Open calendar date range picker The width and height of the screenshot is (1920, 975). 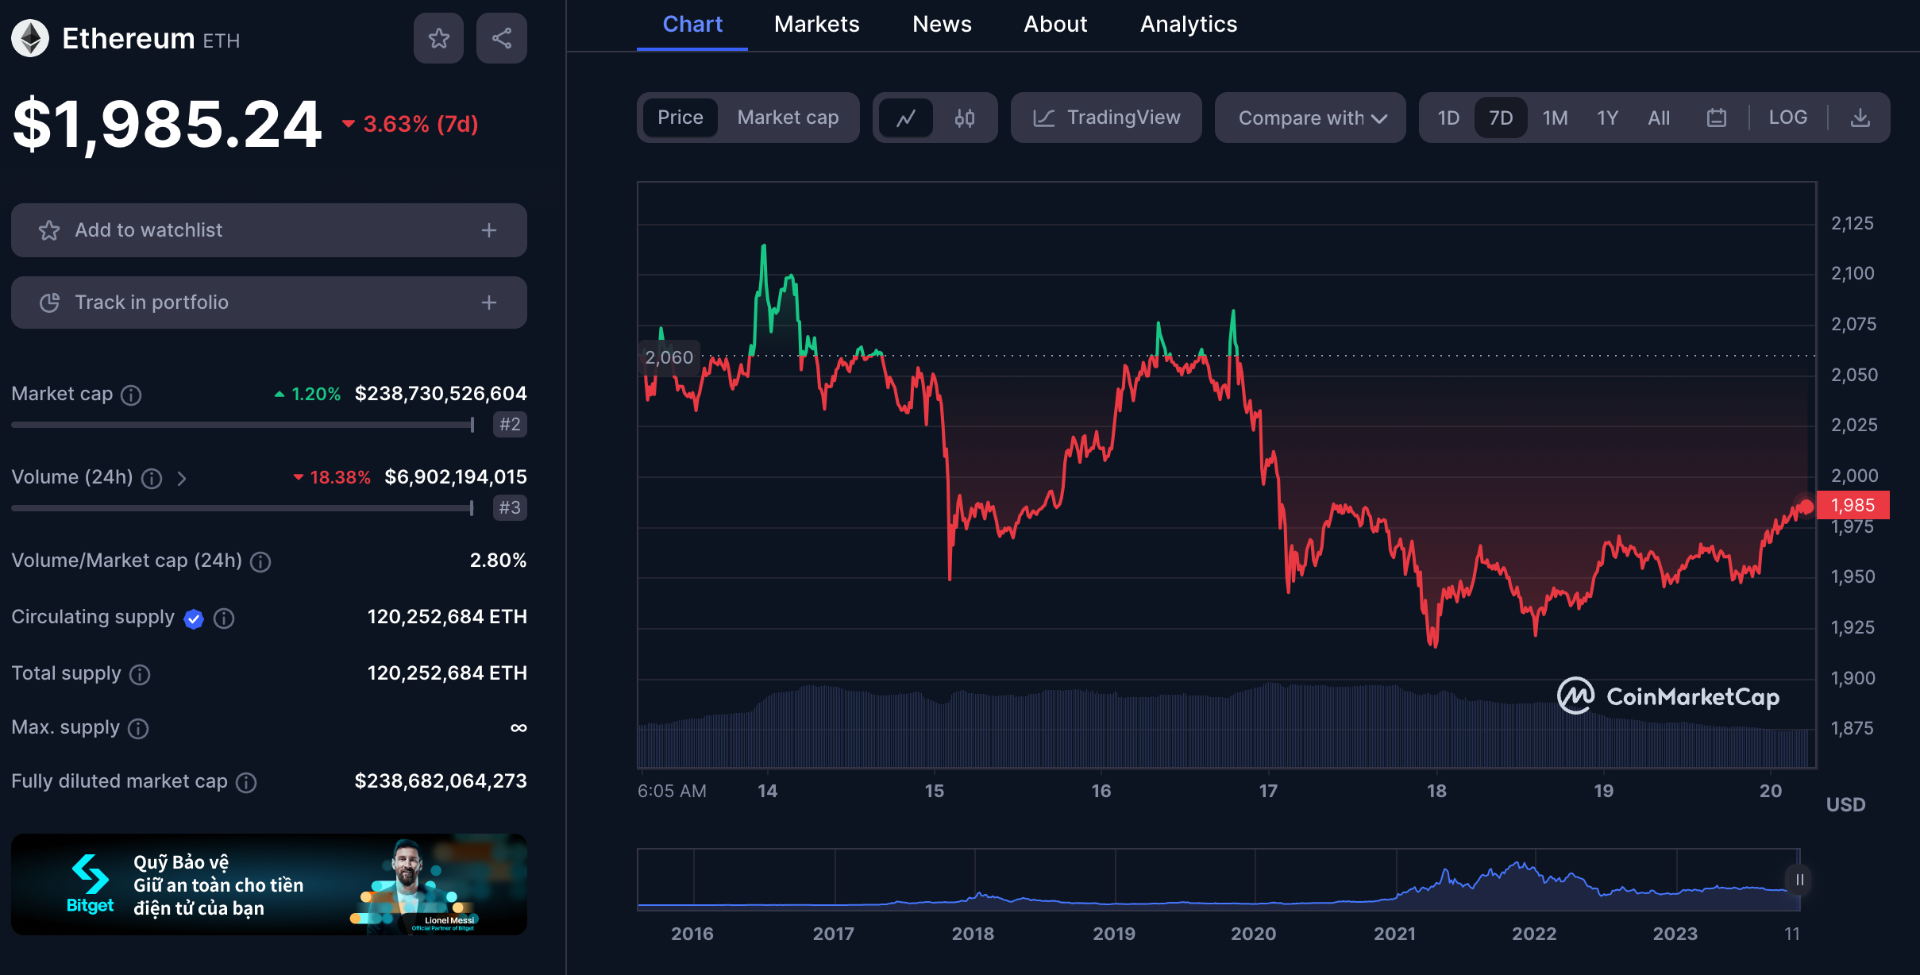pos(1716,118)
